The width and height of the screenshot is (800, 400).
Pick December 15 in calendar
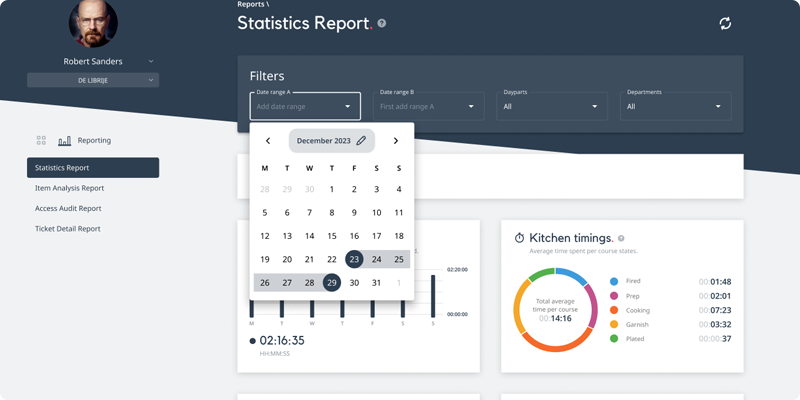332,236
